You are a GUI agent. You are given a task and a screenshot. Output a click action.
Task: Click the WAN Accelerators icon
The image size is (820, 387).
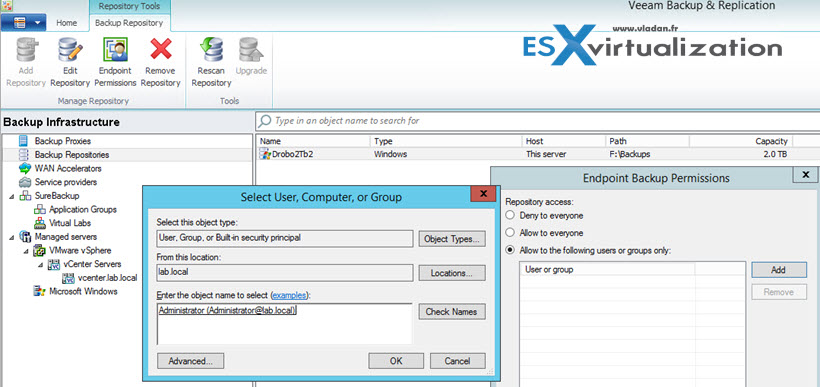pyautogui.click(x=25, y=168)
